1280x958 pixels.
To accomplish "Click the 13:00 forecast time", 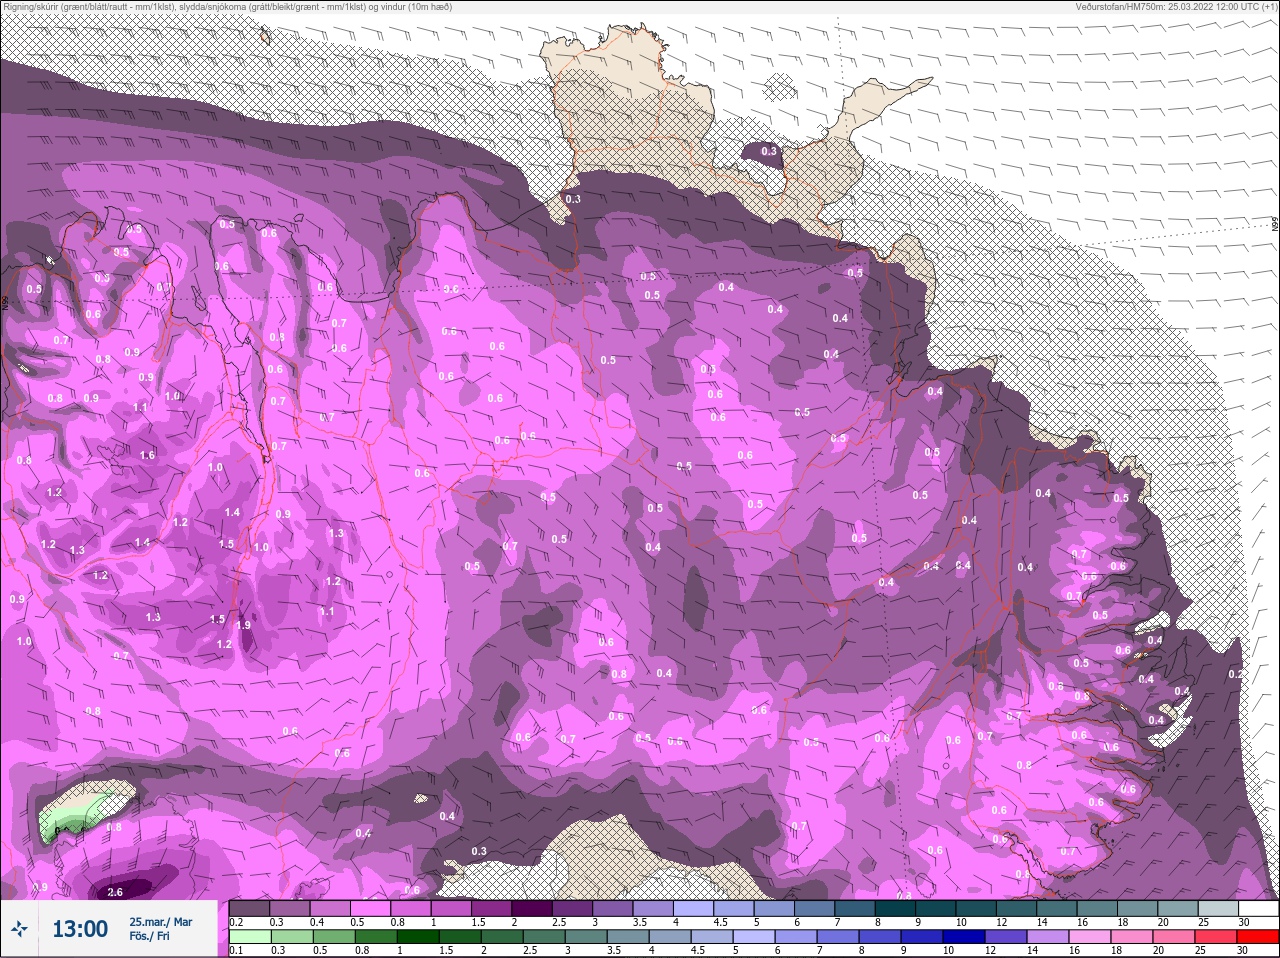I will [80, 929].
